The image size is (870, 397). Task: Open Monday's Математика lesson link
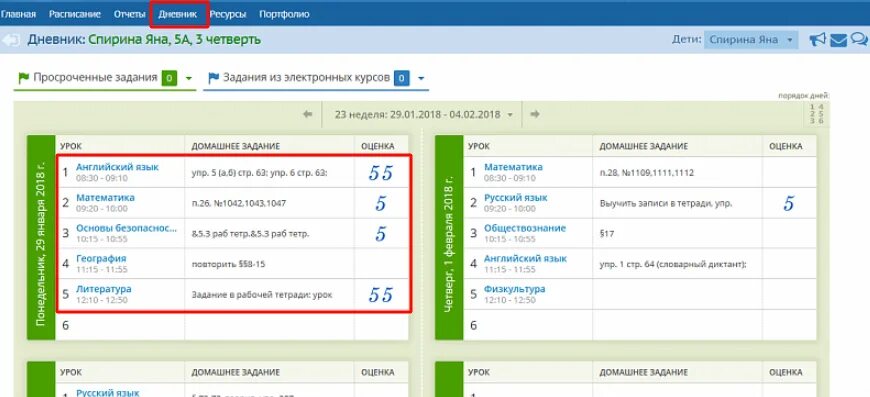click(x=105, y=197)
